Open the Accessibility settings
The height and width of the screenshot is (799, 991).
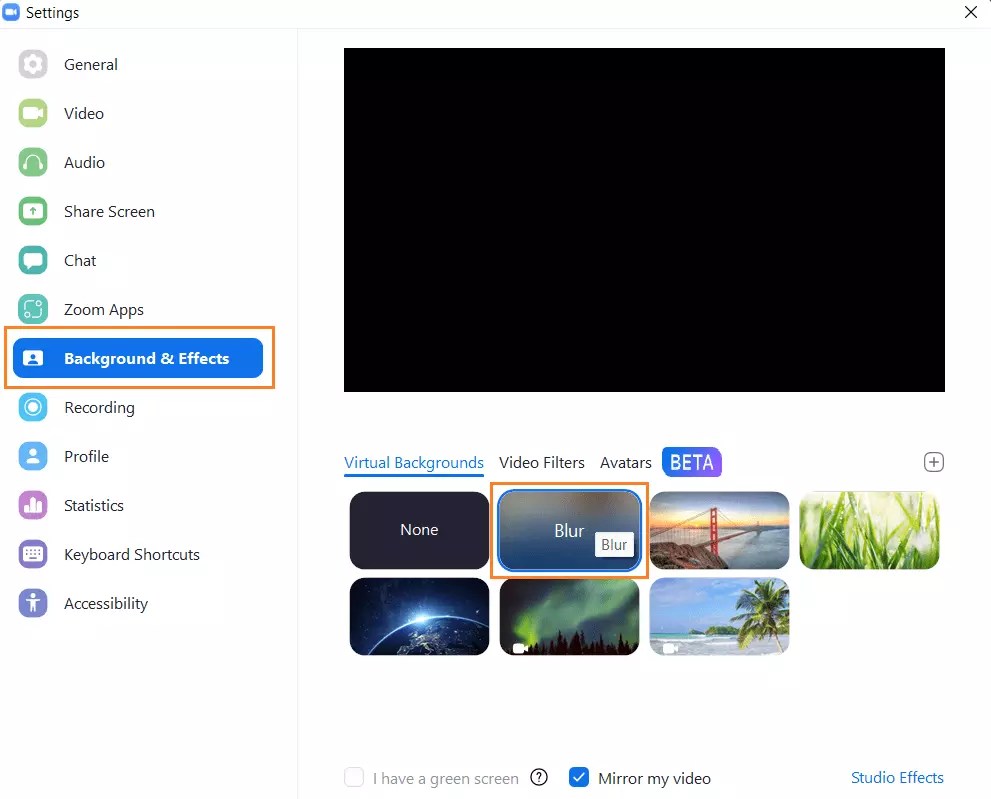click(106, 603)
